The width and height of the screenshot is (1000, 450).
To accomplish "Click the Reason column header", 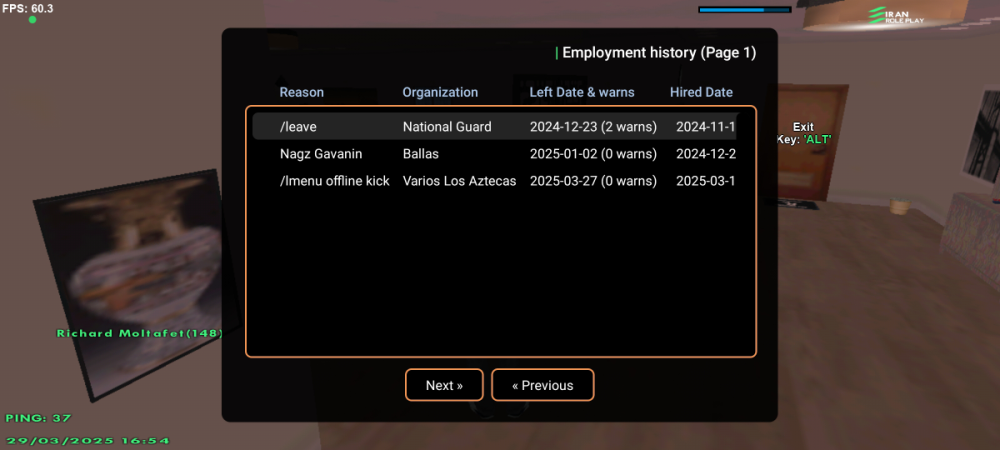I will 301,92.
